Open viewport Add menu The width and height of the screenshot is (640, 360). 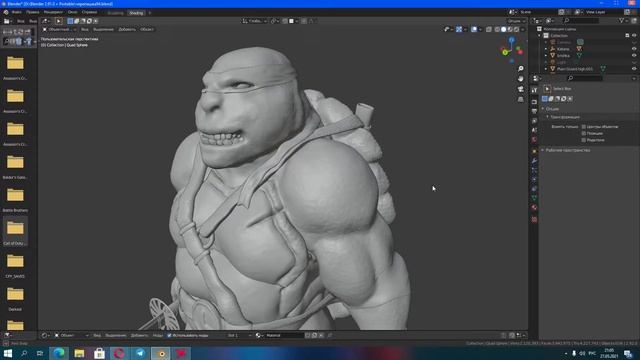point(127,29)
